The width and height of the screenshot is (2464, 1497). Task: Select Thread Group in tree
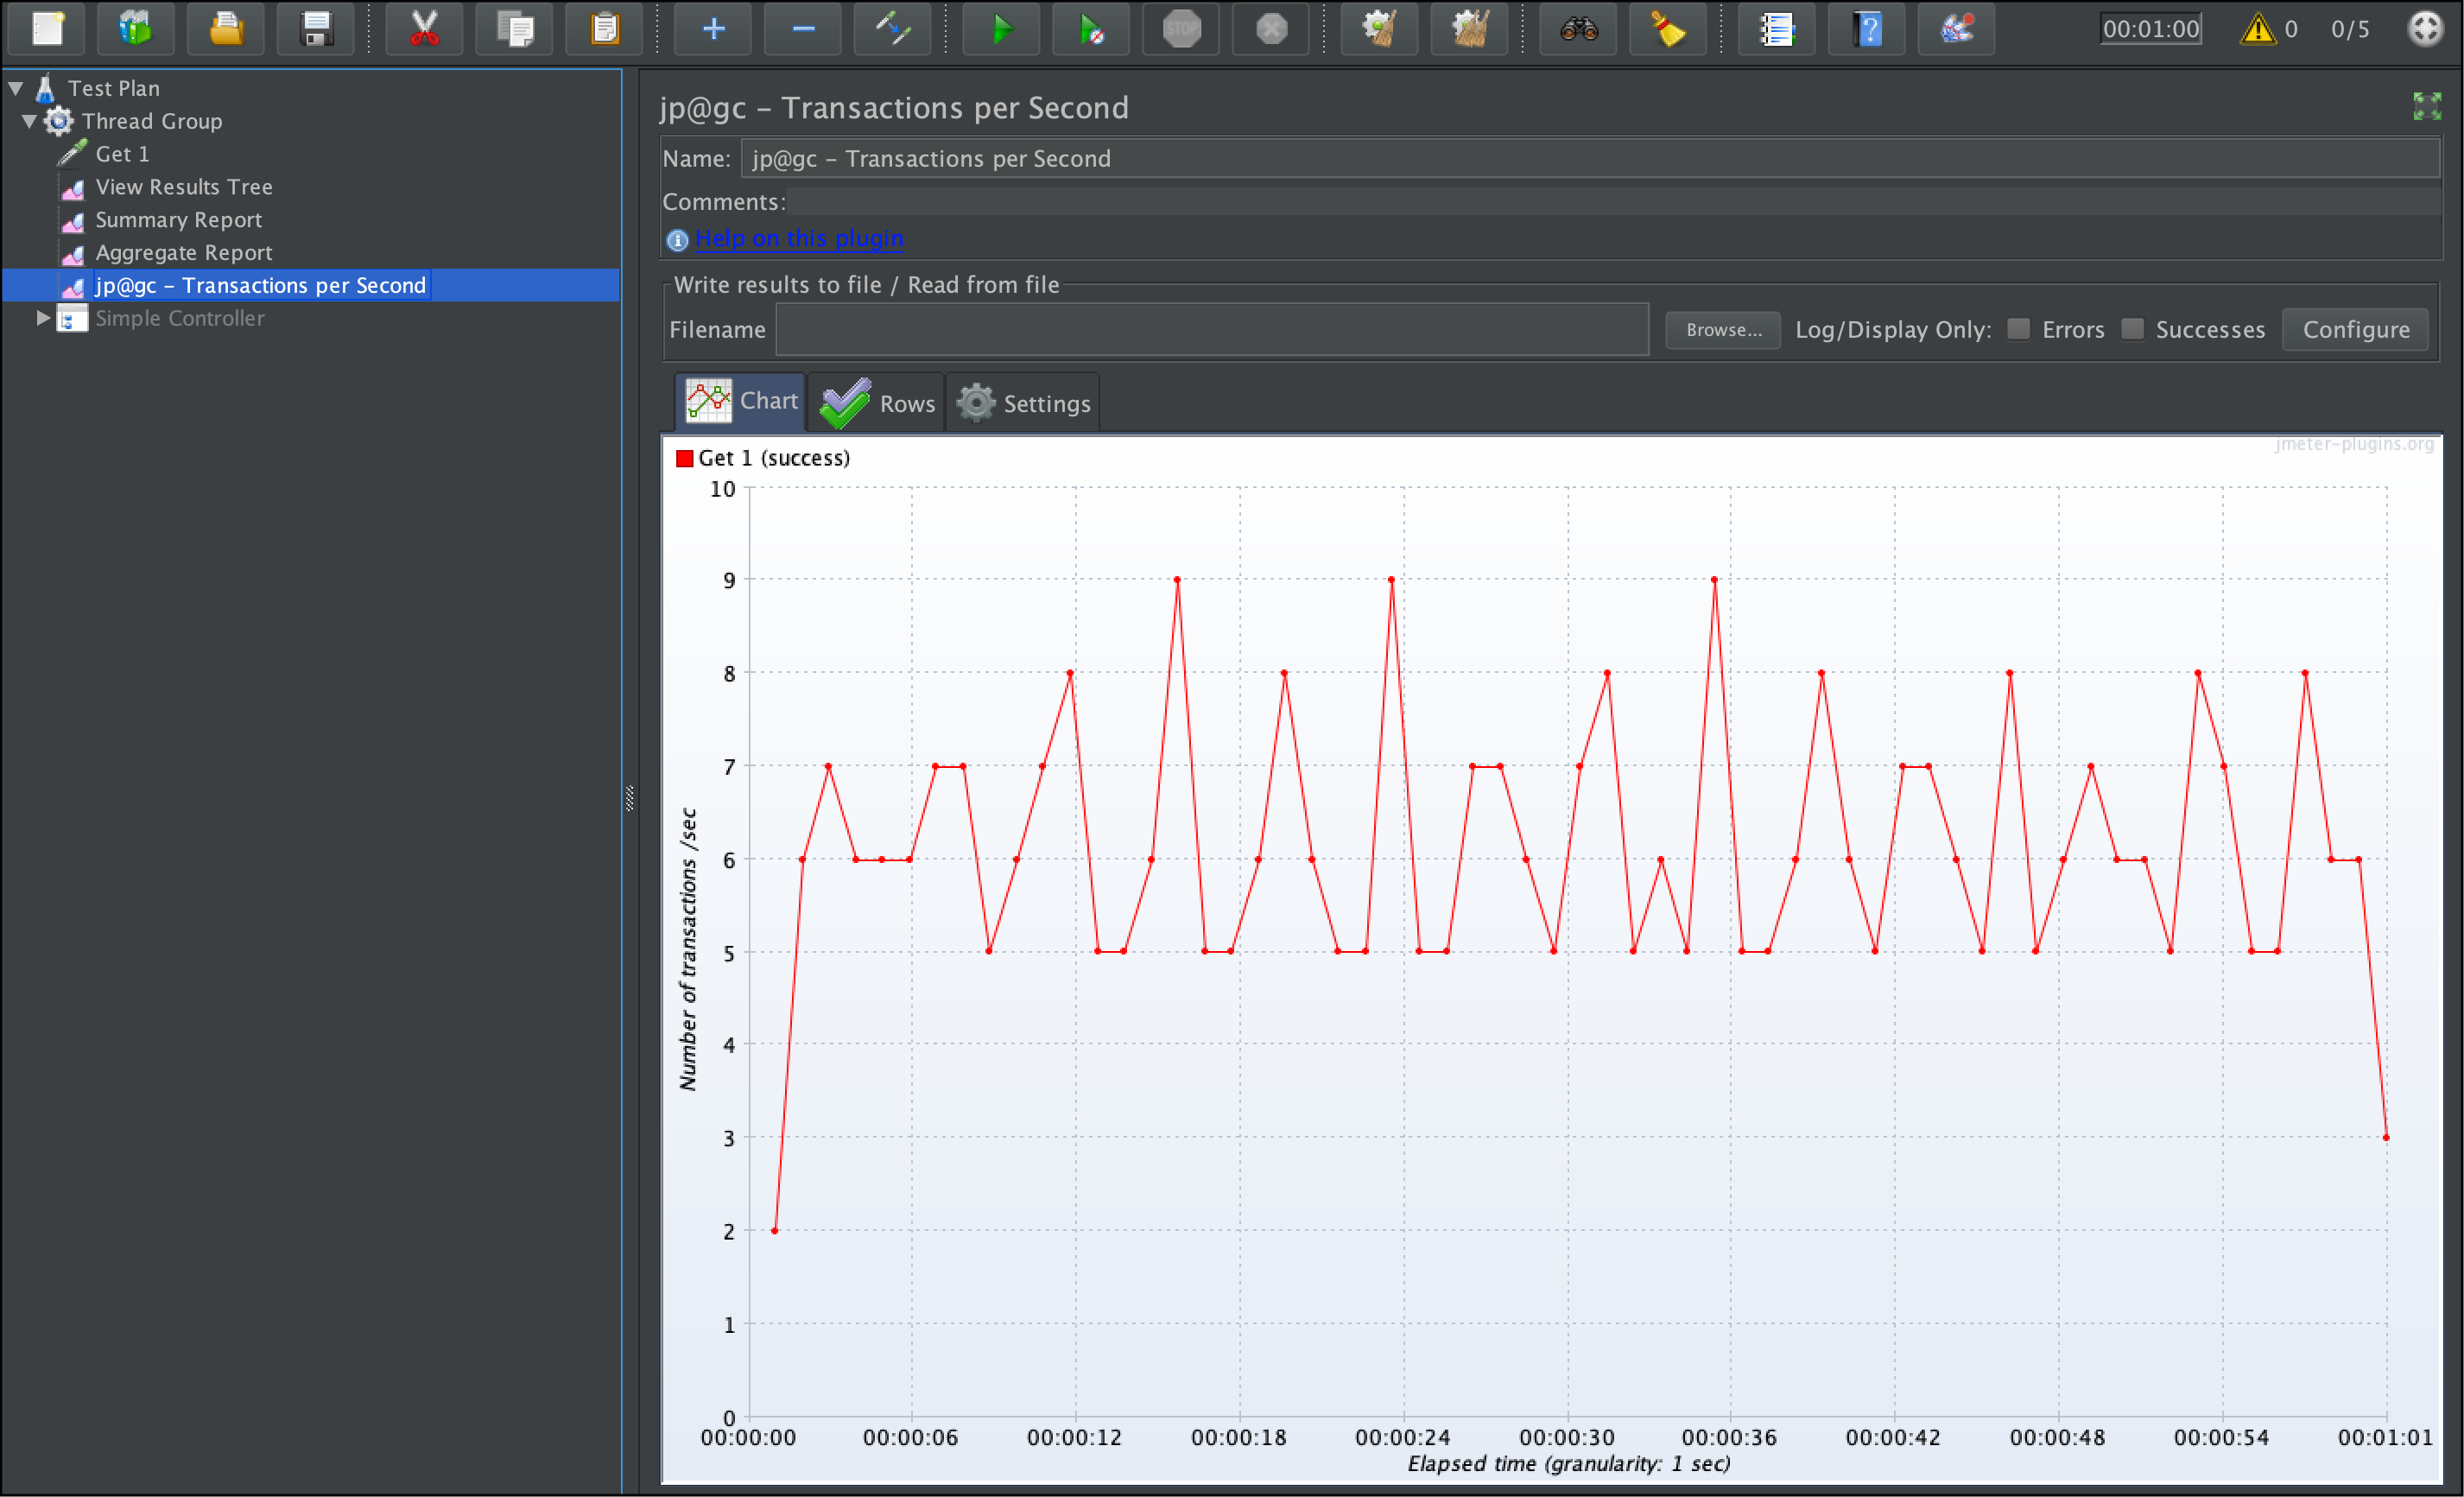tap(152, 121)
